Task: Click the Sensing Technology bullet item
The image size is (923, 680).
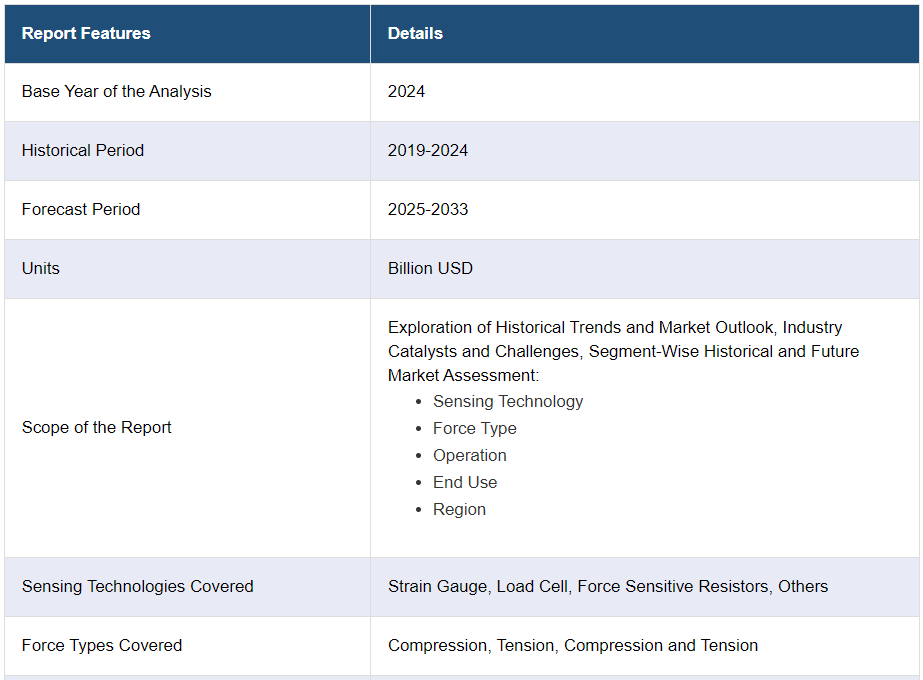Action: coord(508,402)
